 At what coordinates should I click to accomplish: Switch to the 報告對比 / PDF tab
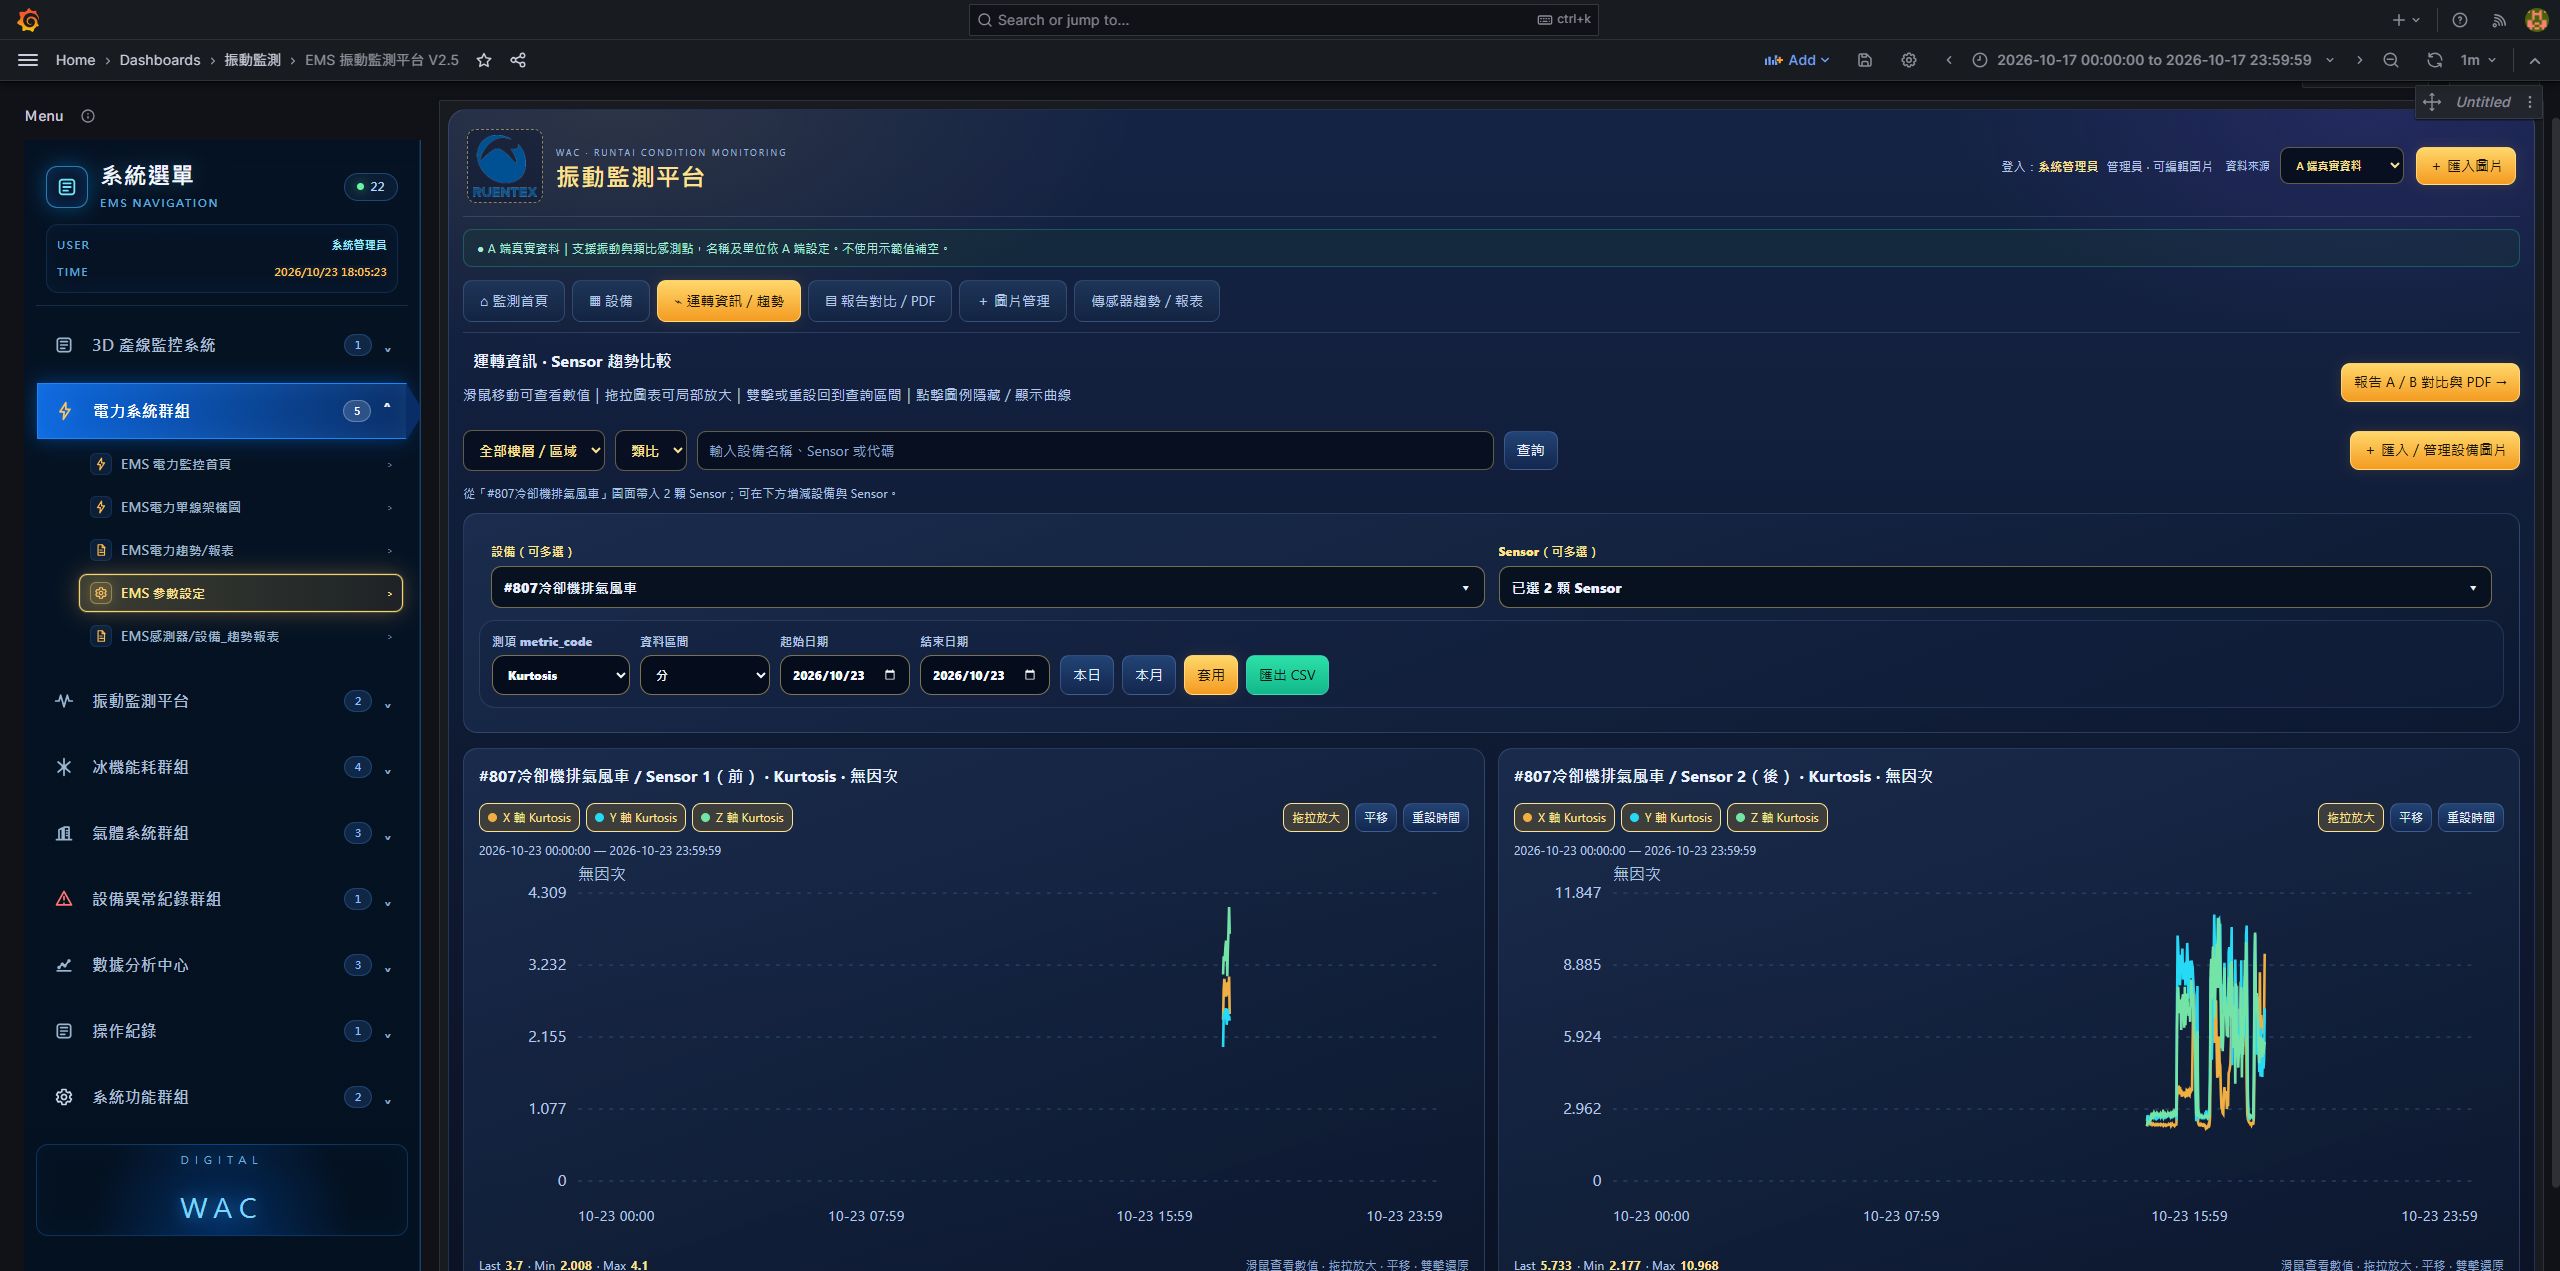(880, 301)
